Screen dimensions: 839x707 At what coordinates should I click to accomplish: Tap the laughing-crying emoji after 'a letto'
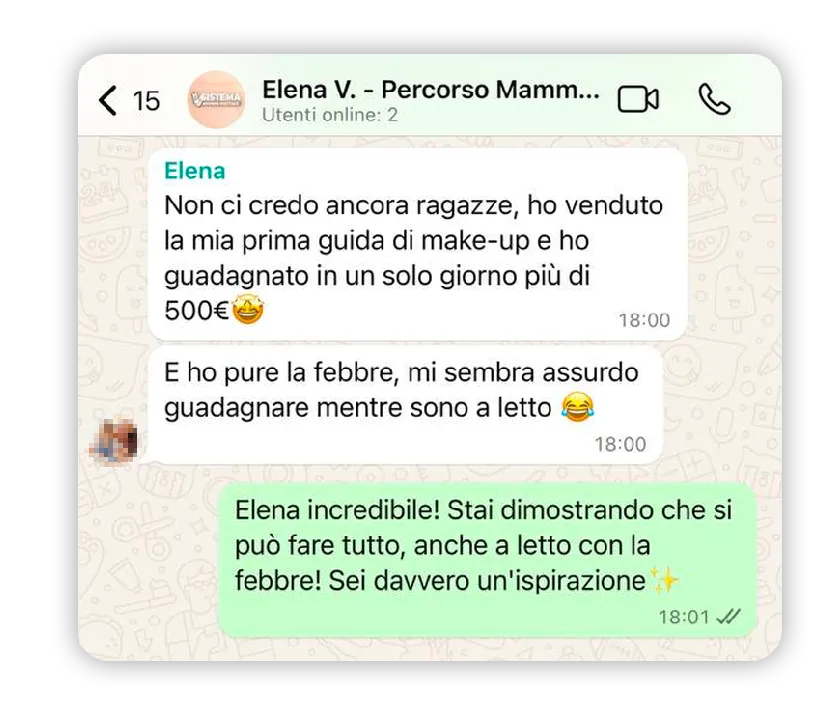click(x=578, y=406)
